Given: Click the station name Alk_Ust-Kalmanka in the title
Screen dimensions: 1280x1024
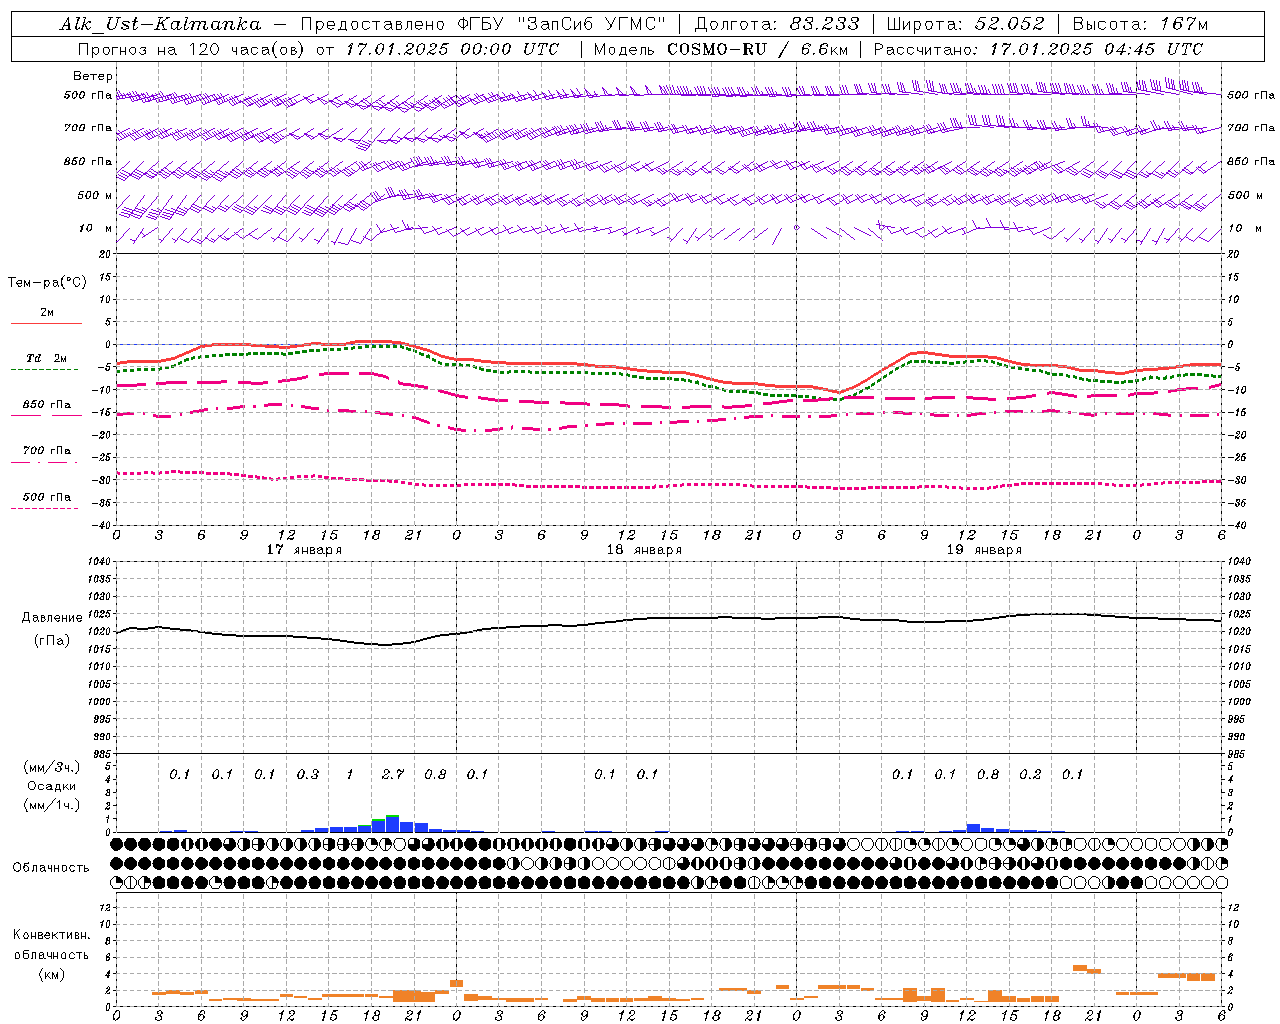Looking at the screenshot, I should (x=160, y=24).
